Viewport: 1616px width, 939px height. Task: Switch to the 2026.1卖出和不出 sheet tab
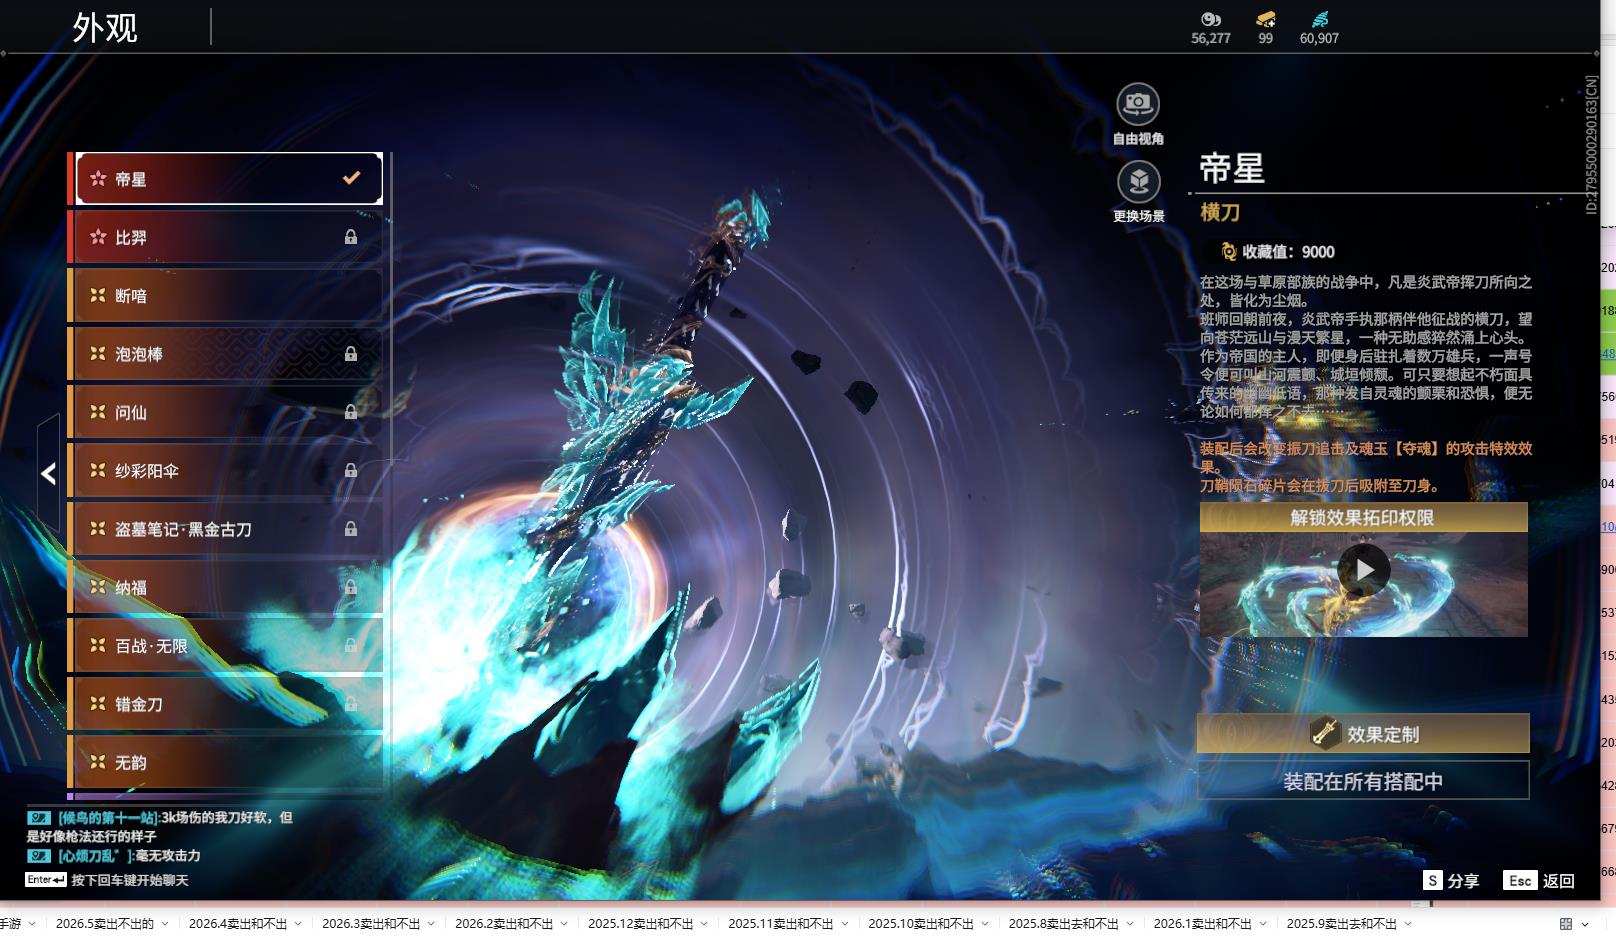click(1202, 924)
